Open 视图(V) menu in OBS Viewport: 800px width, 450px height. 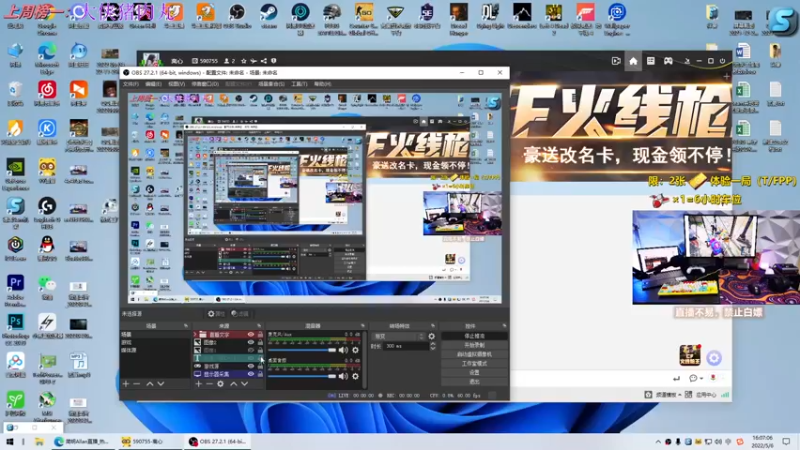tap(177, 84)
